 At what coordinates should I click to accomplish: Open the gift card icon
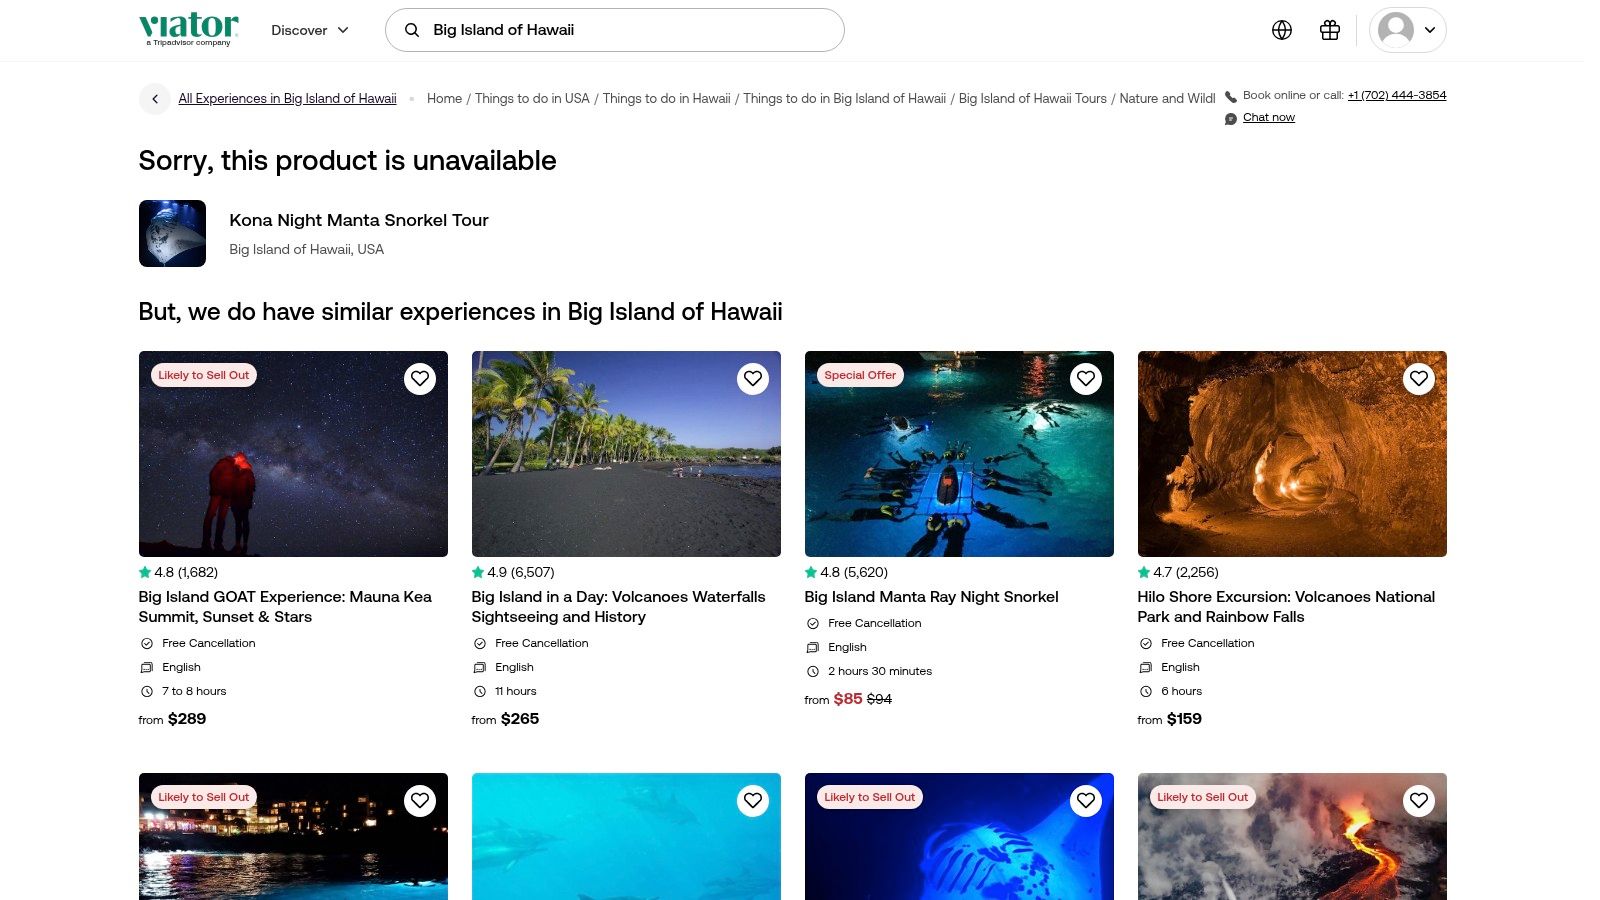coord(1330,30)
